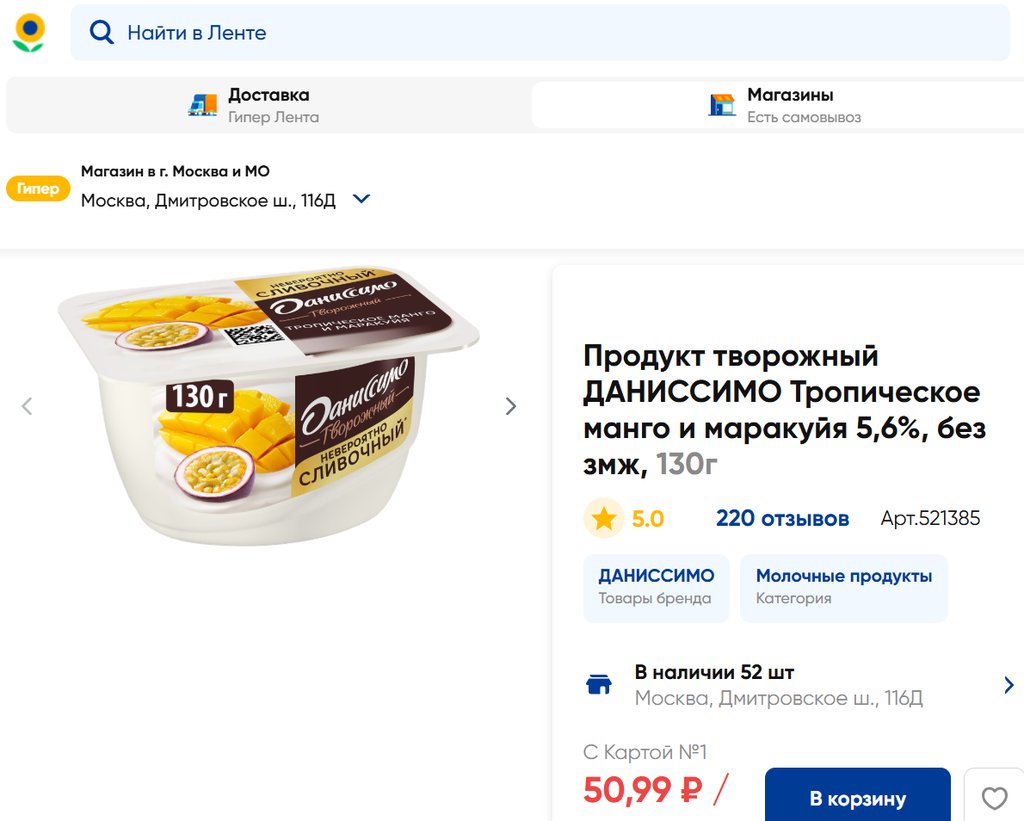Show previous product image
The image size is (1024, 821).
pyautogui.click(x=27, y=406)
